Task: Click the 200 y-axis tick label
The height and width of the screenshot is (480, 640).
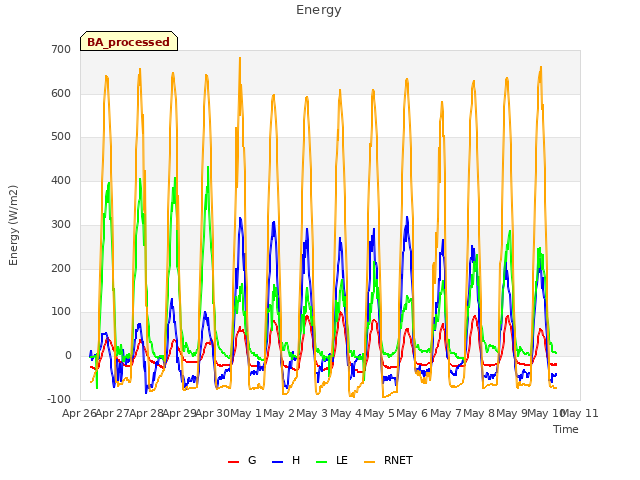Action: coord(61,269)
